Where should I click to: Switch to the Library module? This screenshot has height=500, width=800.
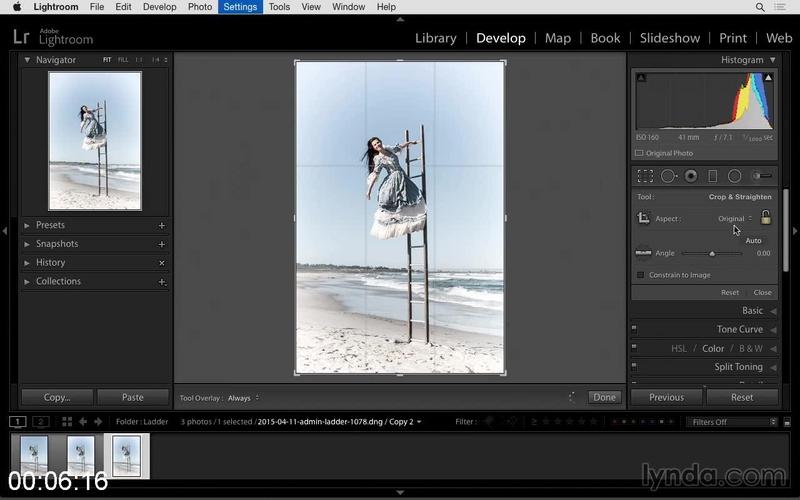tap(435, 38)
